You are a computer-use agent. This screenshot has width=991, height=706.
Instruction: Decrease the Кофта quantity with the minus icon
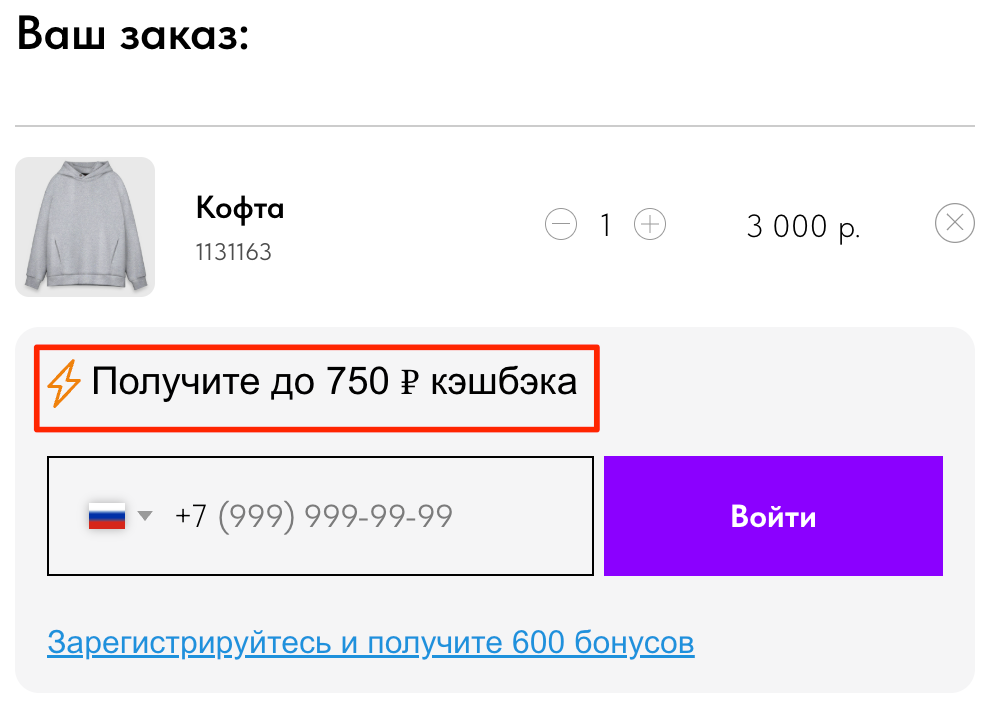(x=561, y=224)
